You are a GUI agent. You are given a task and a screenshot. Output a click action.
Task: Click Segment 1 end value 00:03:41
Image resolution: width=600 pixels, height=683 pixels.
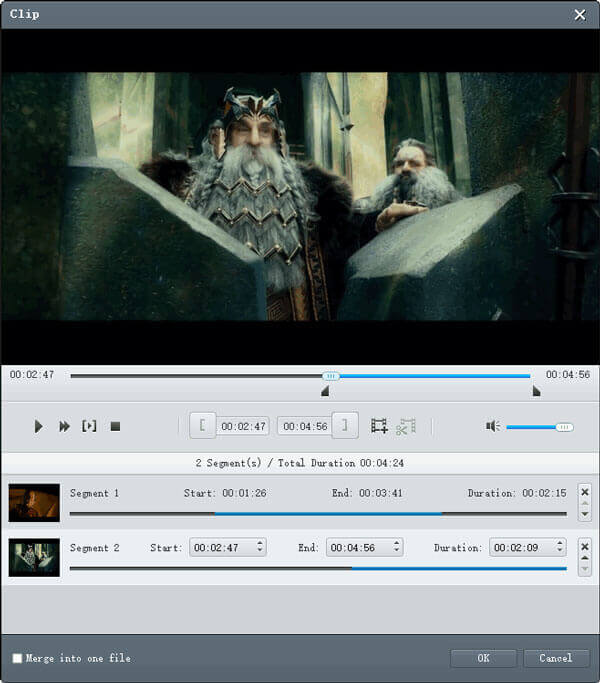380,493
